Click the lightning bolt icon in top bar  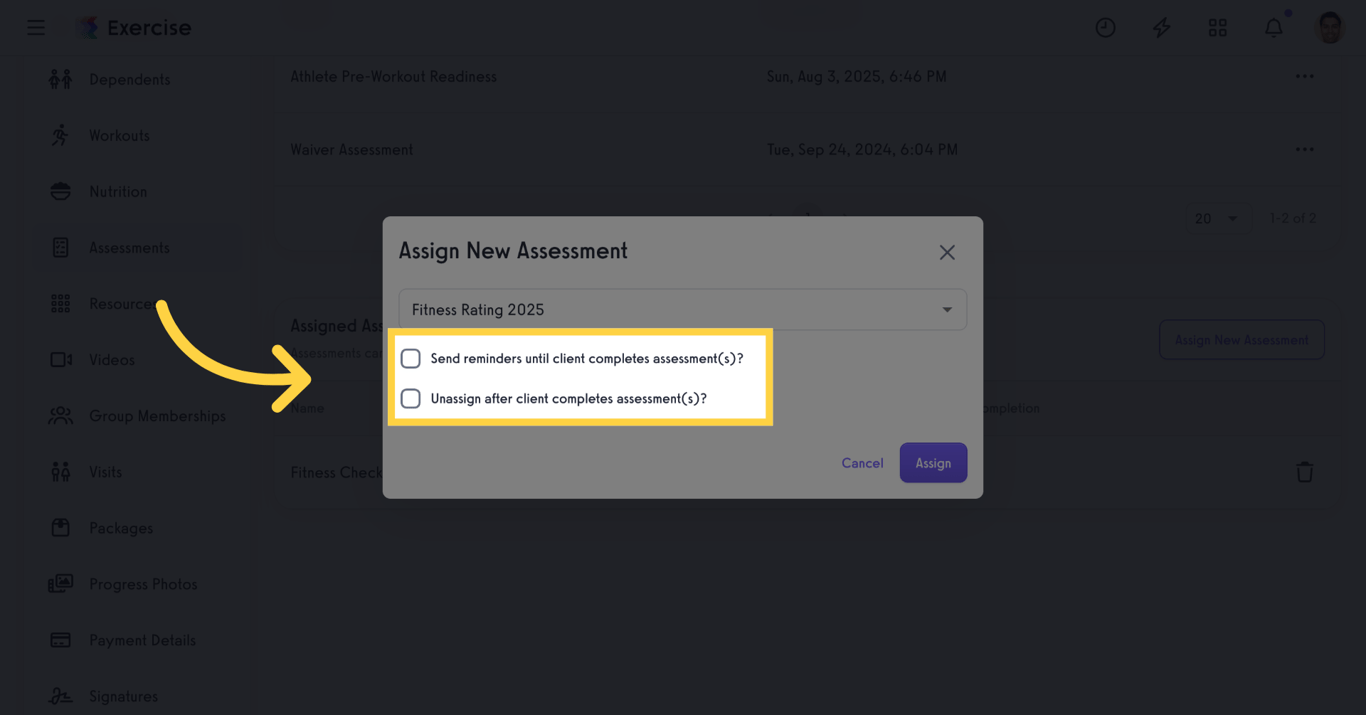click(1161, 27)
